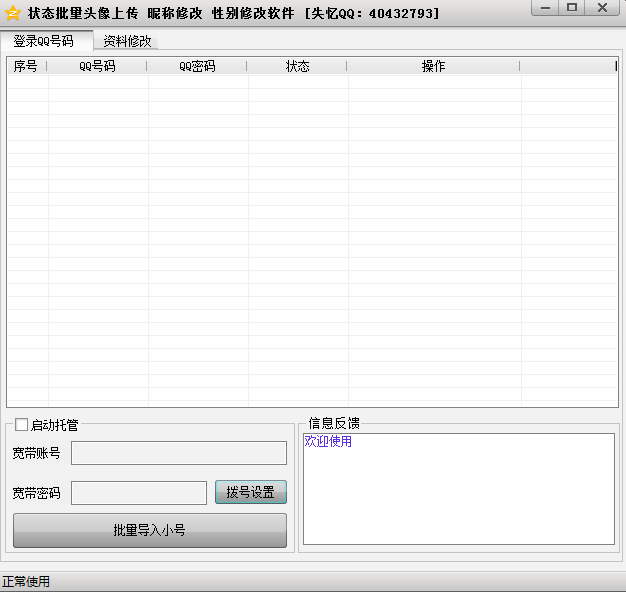
Task: Click the 批量导入小号 button
Action: (x=149, y=530)
